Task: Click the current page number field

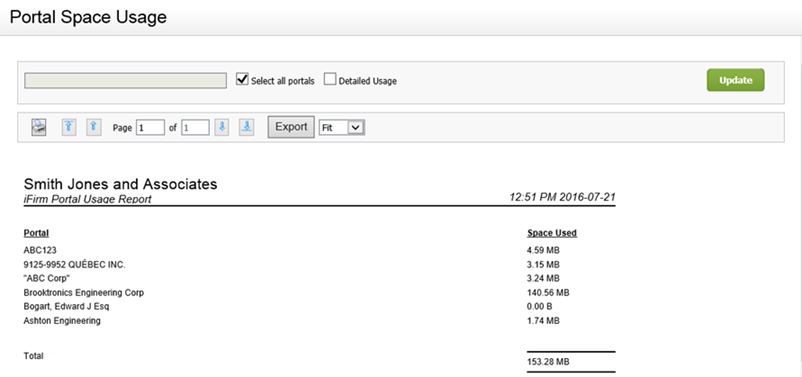Action: [150, 128]
